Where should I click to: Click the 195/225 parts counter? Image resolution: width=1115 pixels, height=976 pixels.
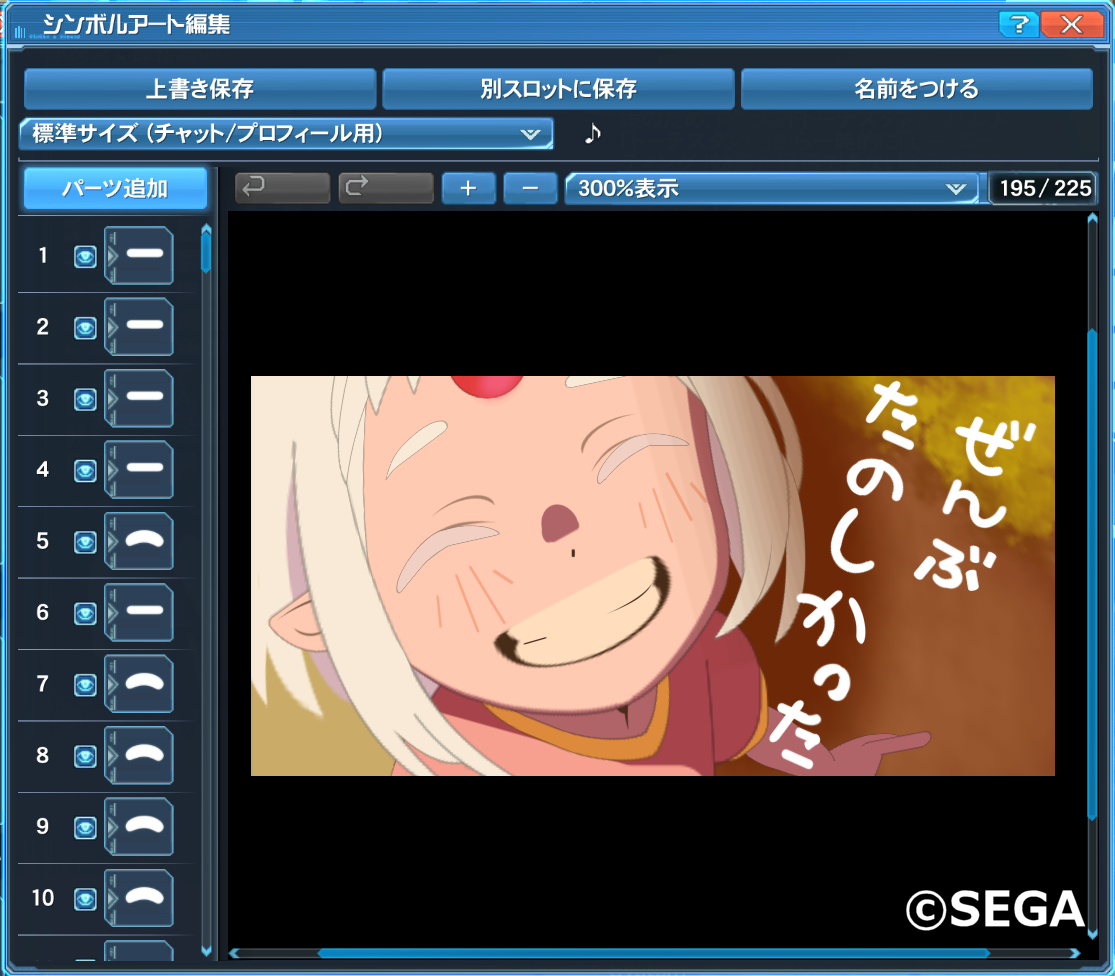coord(1045,188)
